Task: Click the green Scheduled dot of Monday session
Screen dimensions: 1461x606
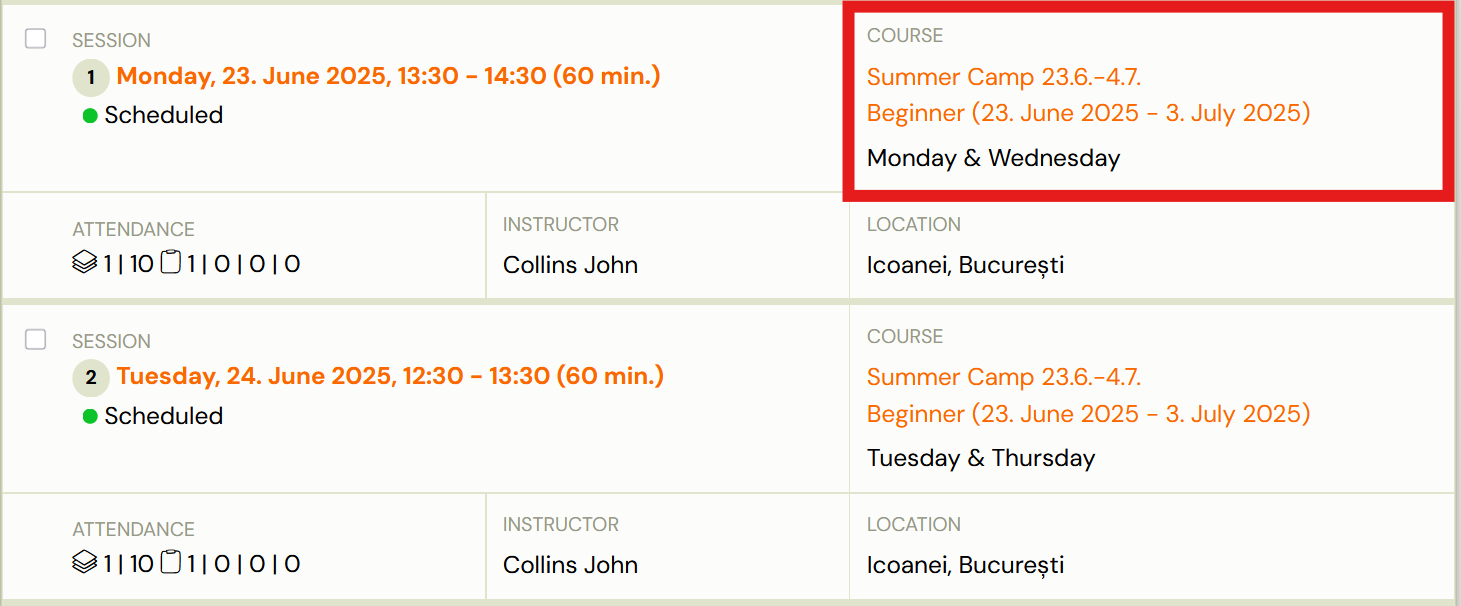Action: click(90, 116)
